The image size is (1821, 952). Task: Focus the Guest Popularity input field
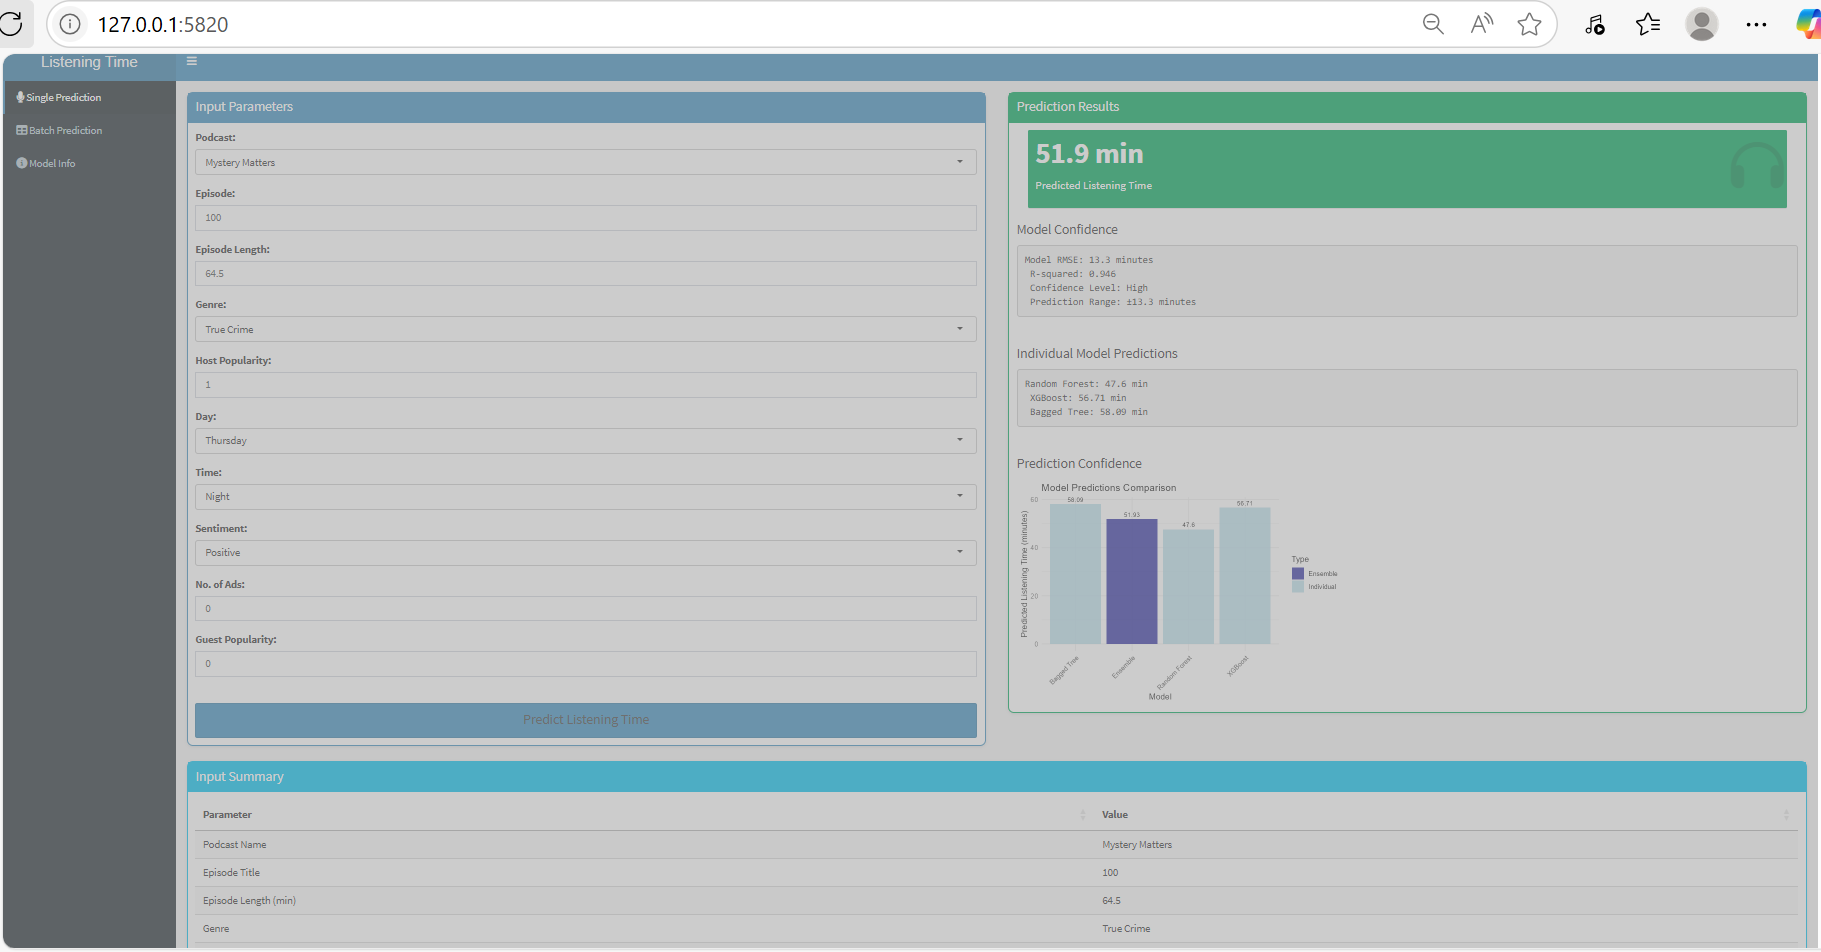[x=585, y=663]
